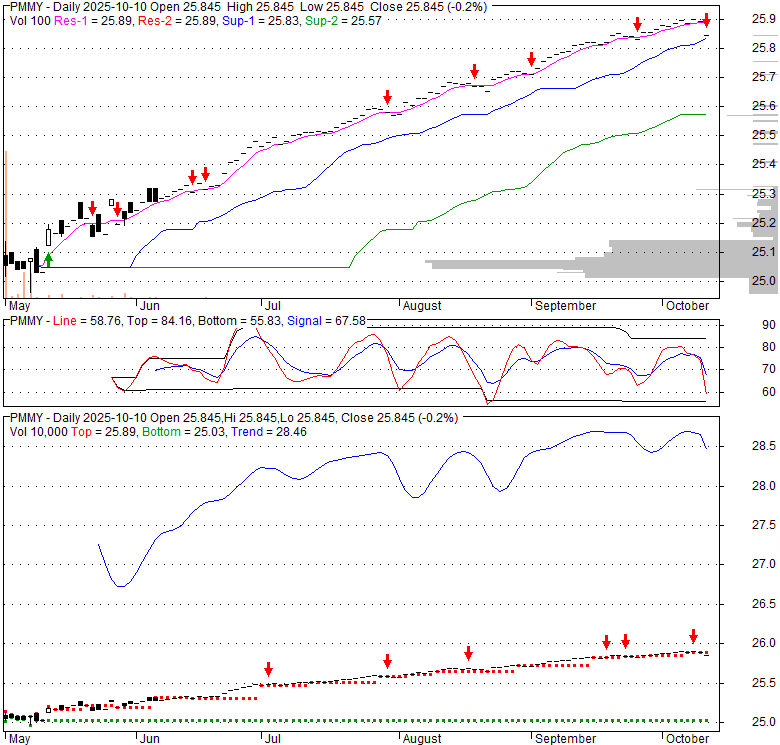Select the Line = 58.76 oscillator label
Viewport: 780px width, 745px height.
click(x=87, y=321)
